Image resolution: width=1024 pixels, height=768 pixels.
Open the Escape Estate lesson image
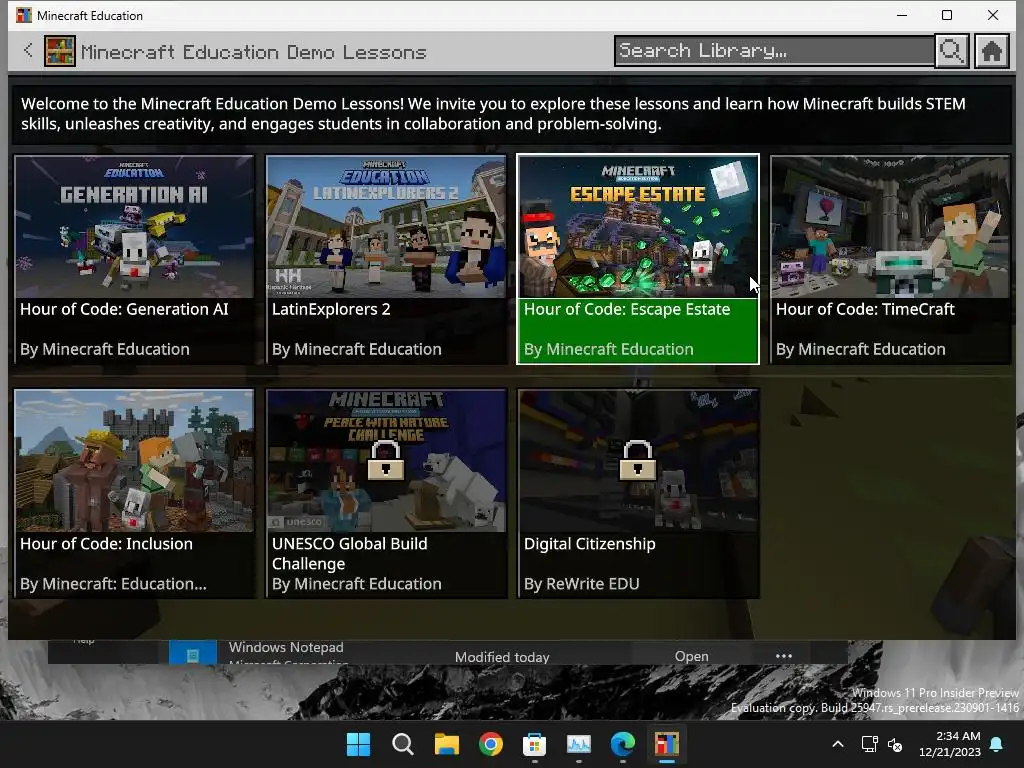click(x=638, y=227)
